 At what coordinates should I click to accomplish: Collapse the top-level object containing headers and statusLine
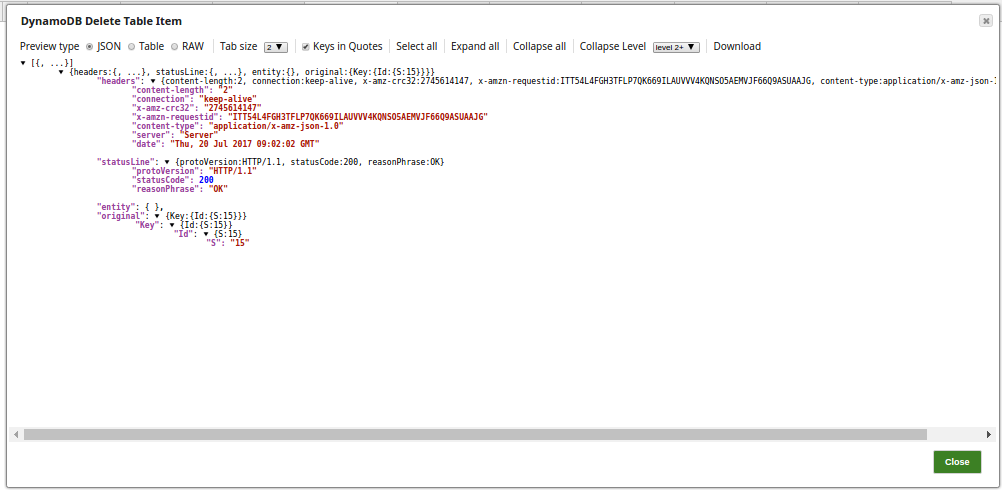(x=61, y=72)
